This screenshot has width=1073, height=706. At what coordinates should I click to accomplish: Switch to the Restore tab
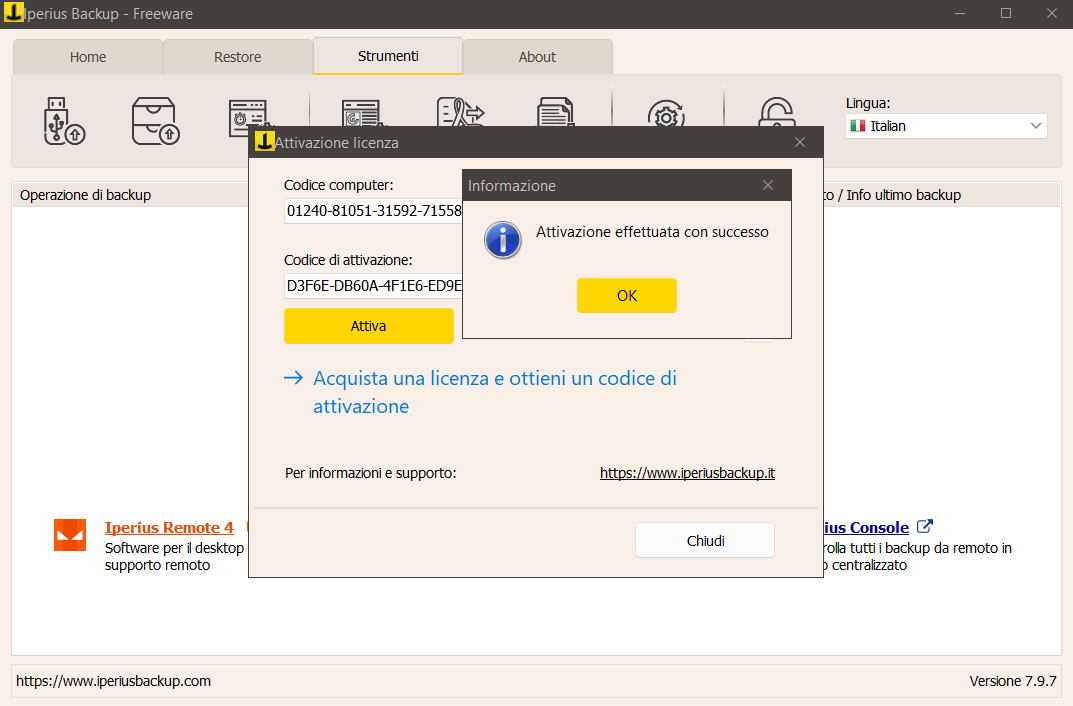point(237,57)
